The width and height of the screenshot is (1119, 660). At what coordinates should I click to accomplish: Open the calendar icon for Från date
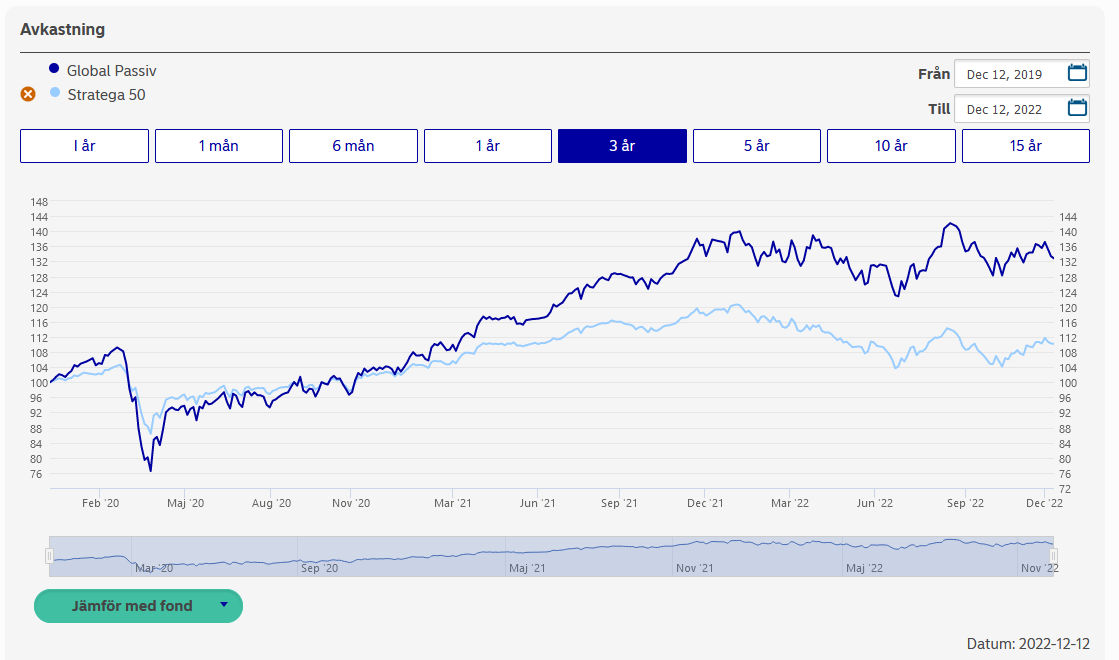[x=1077, y=73]
